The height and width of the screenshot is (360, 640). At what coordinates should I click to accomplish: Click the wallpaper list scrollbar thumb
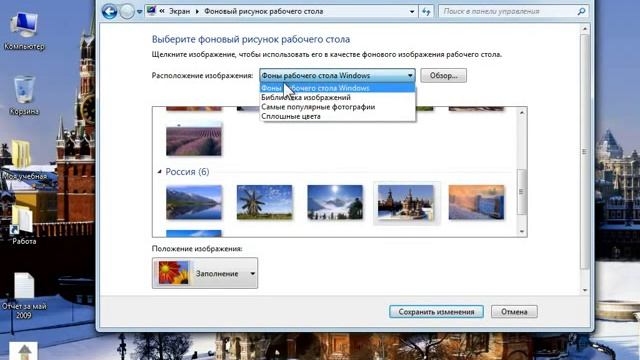[522, 191]
